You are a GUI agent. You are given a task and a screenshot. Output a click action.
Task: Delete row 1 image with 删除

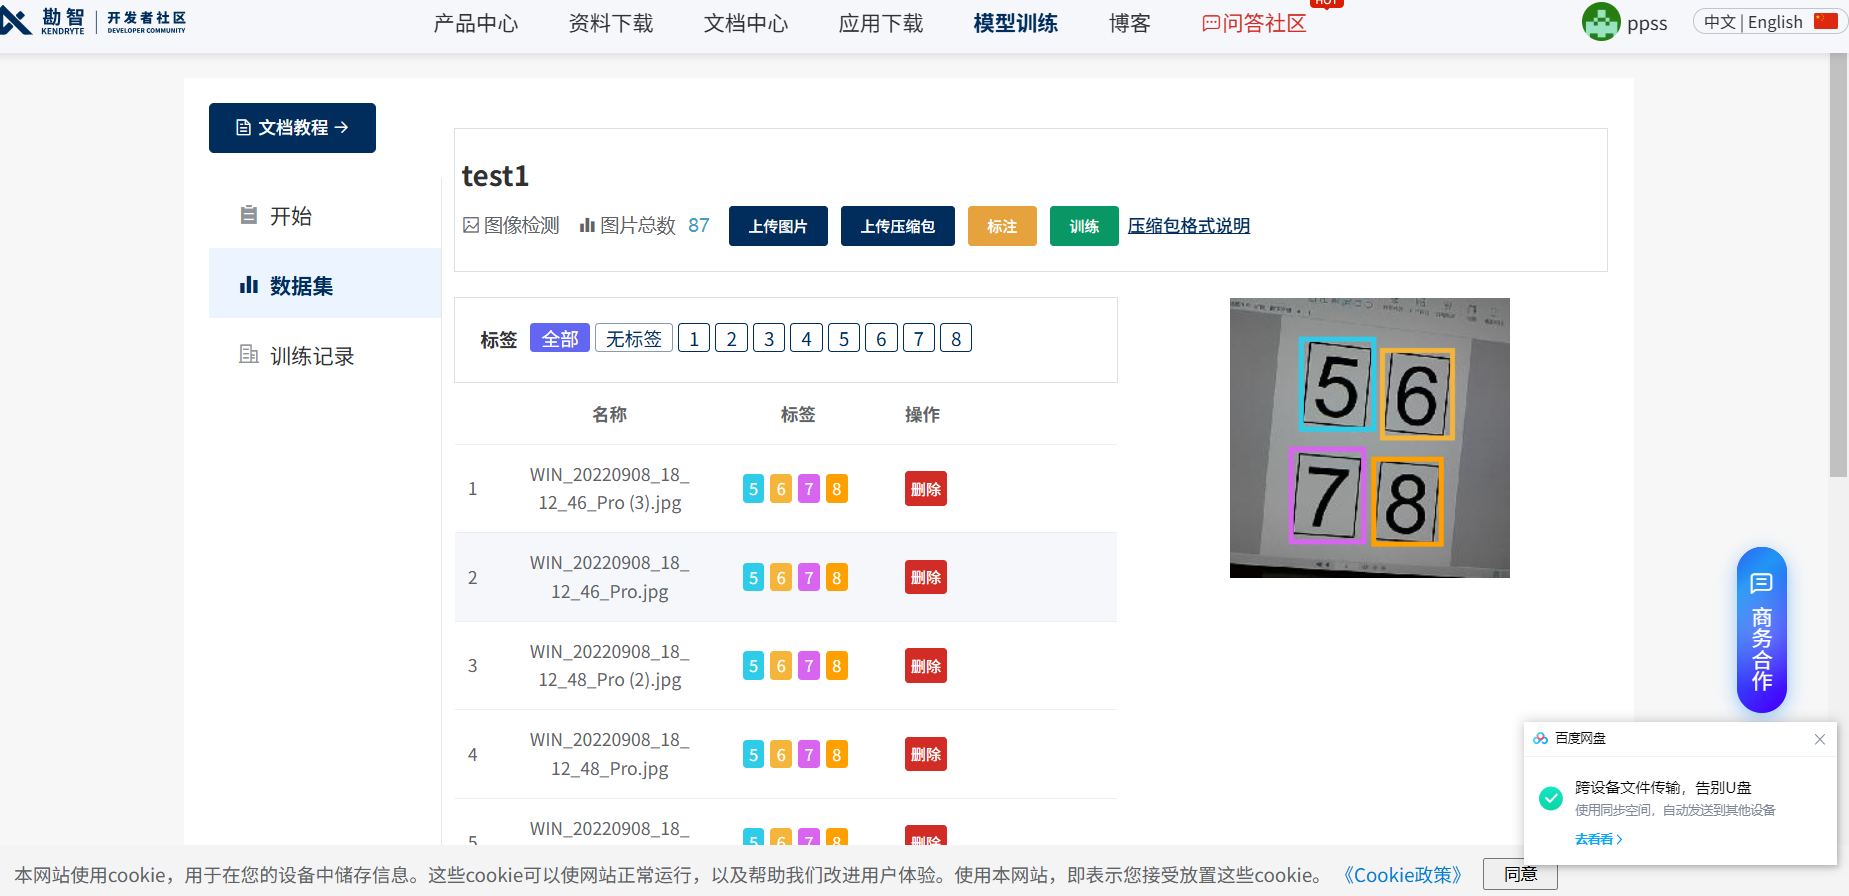pos(926,489)
